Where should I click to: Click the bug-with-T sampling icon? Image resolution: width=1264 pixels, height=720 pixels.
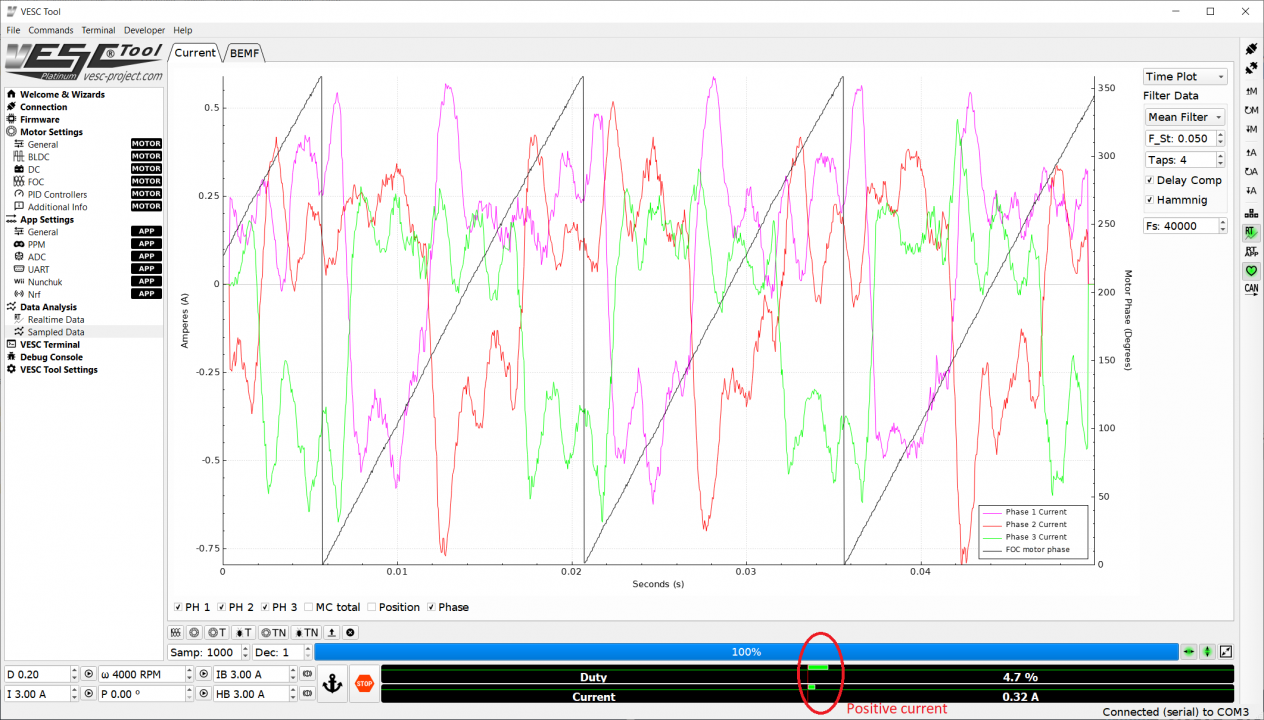243,632
